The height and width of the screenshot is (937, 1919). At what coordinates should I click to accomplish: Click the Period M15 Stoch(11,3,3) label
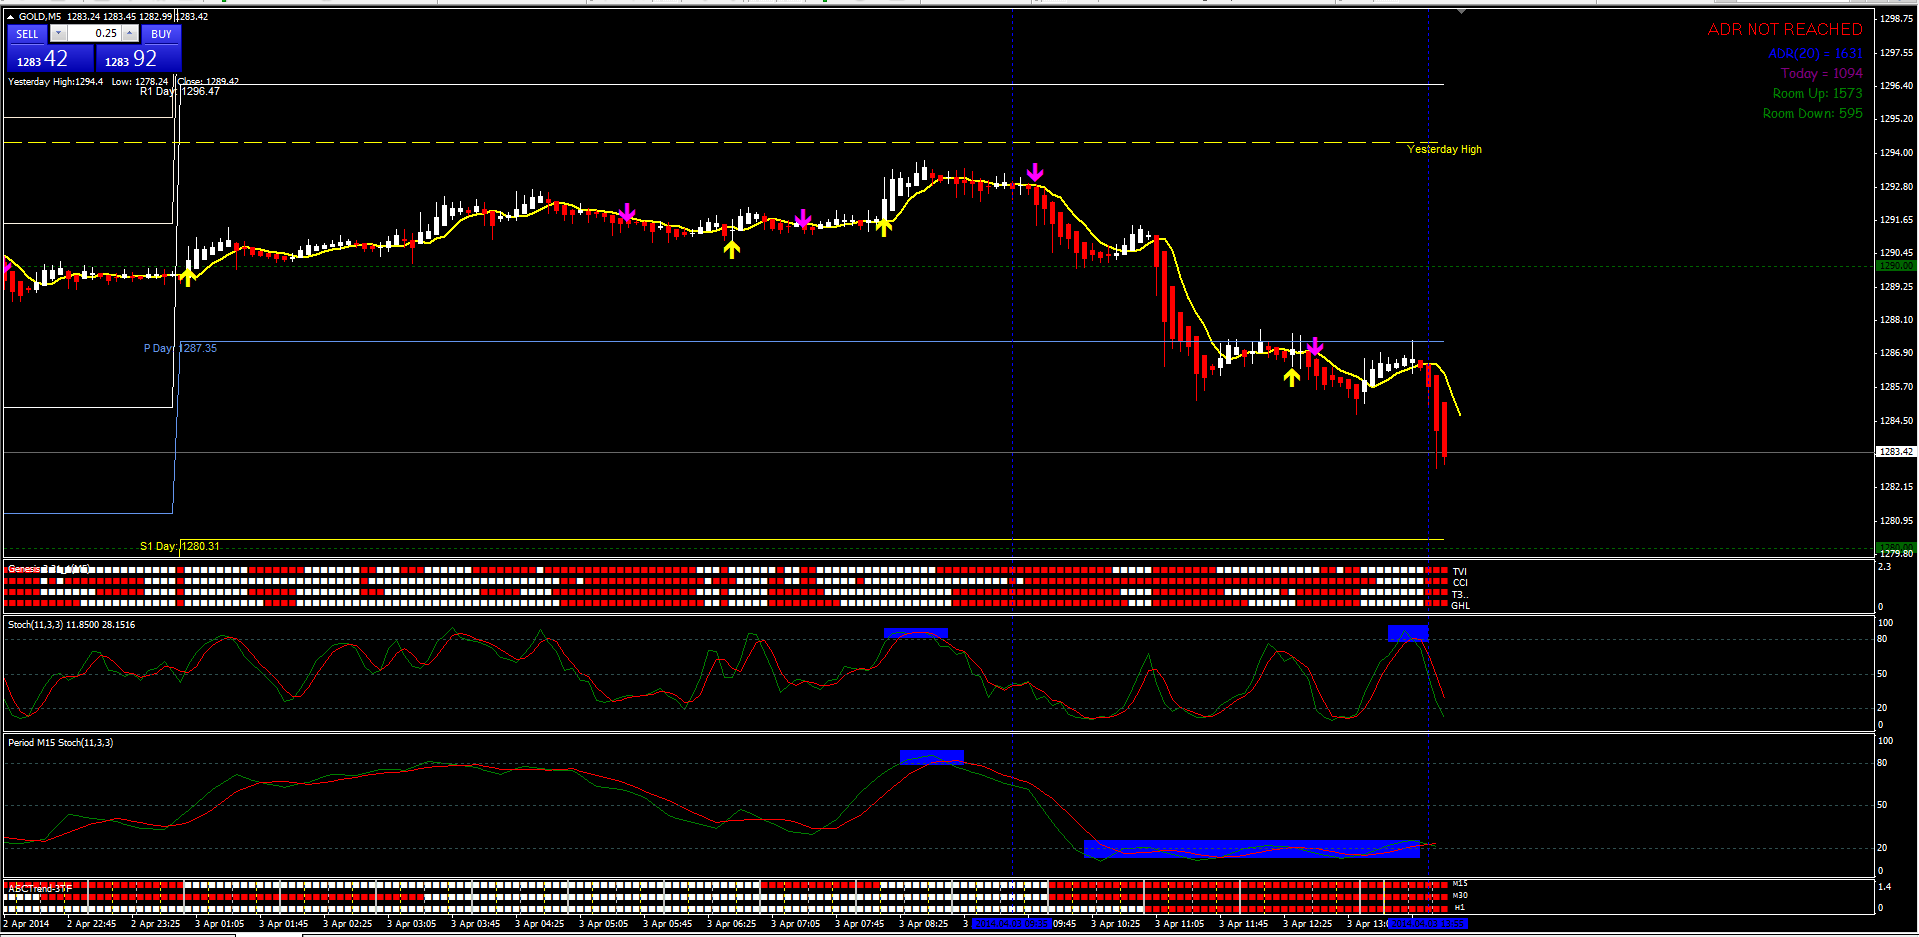(x=61, y=743)
